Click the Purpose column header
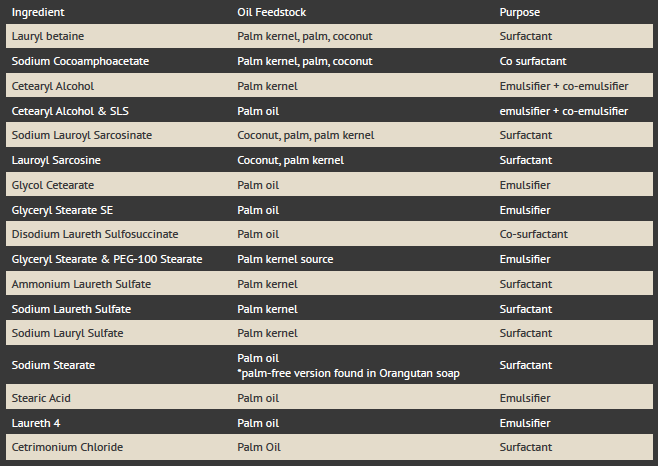This screenshot has width=658, height=466. 520,12
